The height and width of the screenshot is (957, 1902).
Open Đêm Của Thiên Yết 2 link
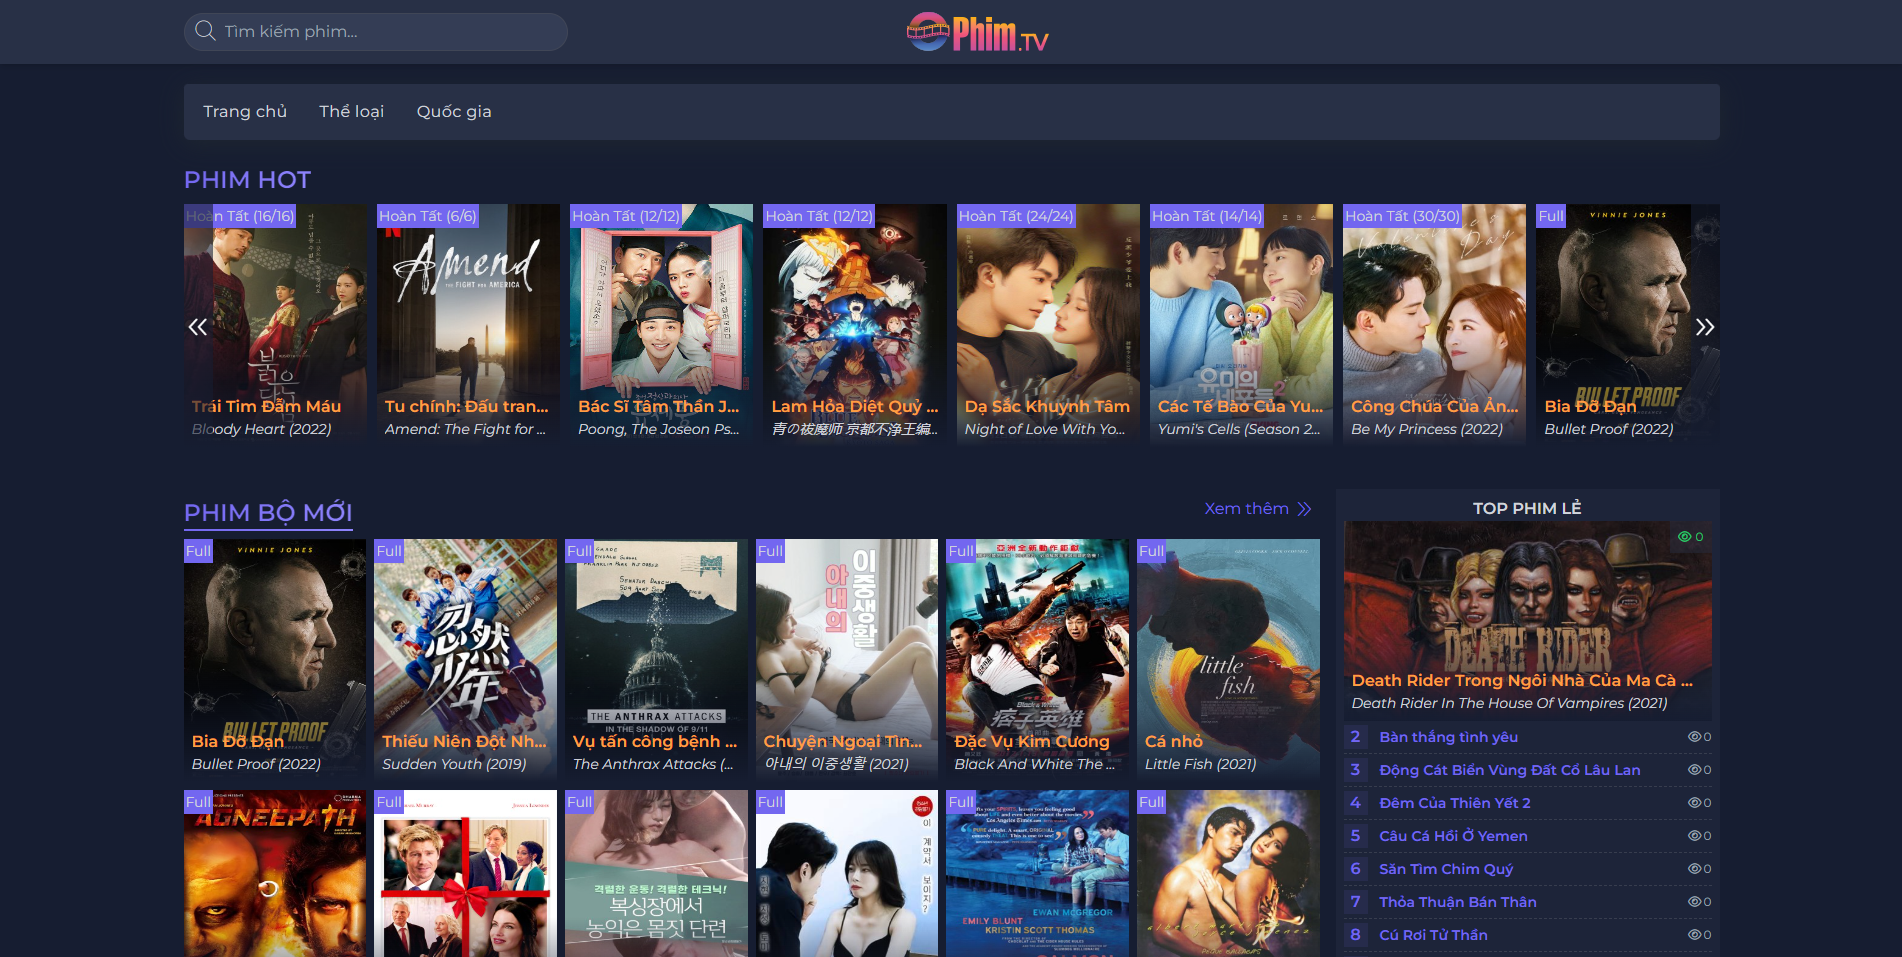point(1454,803)
